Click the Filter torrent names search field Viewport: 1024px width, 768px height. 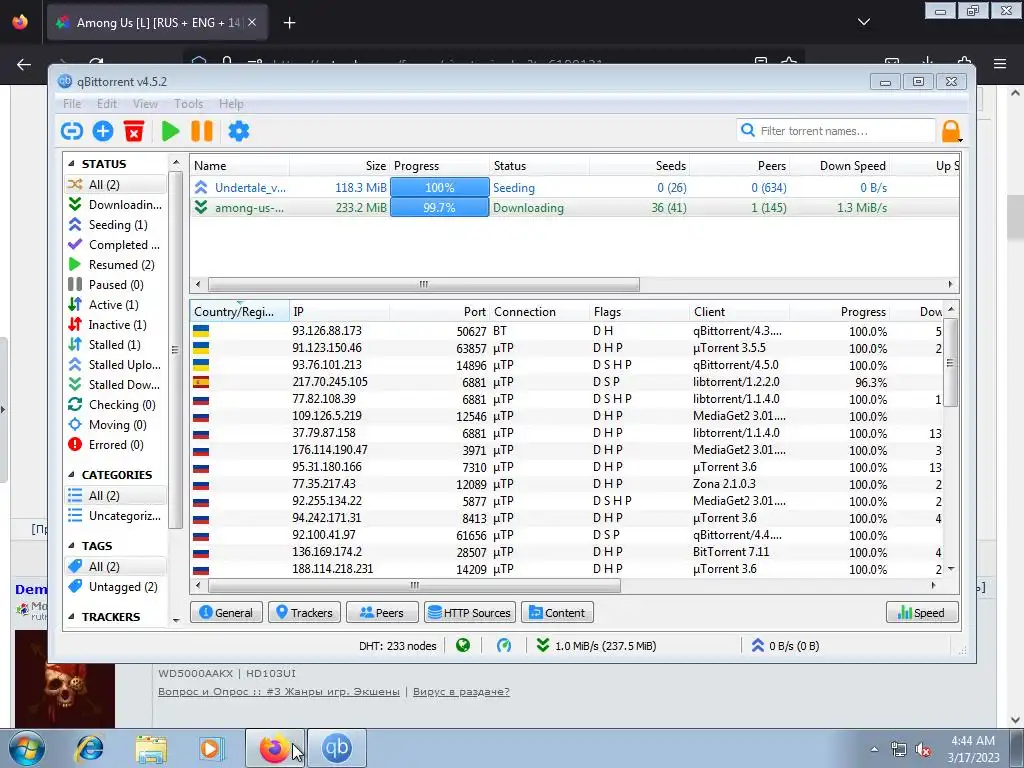836,131
